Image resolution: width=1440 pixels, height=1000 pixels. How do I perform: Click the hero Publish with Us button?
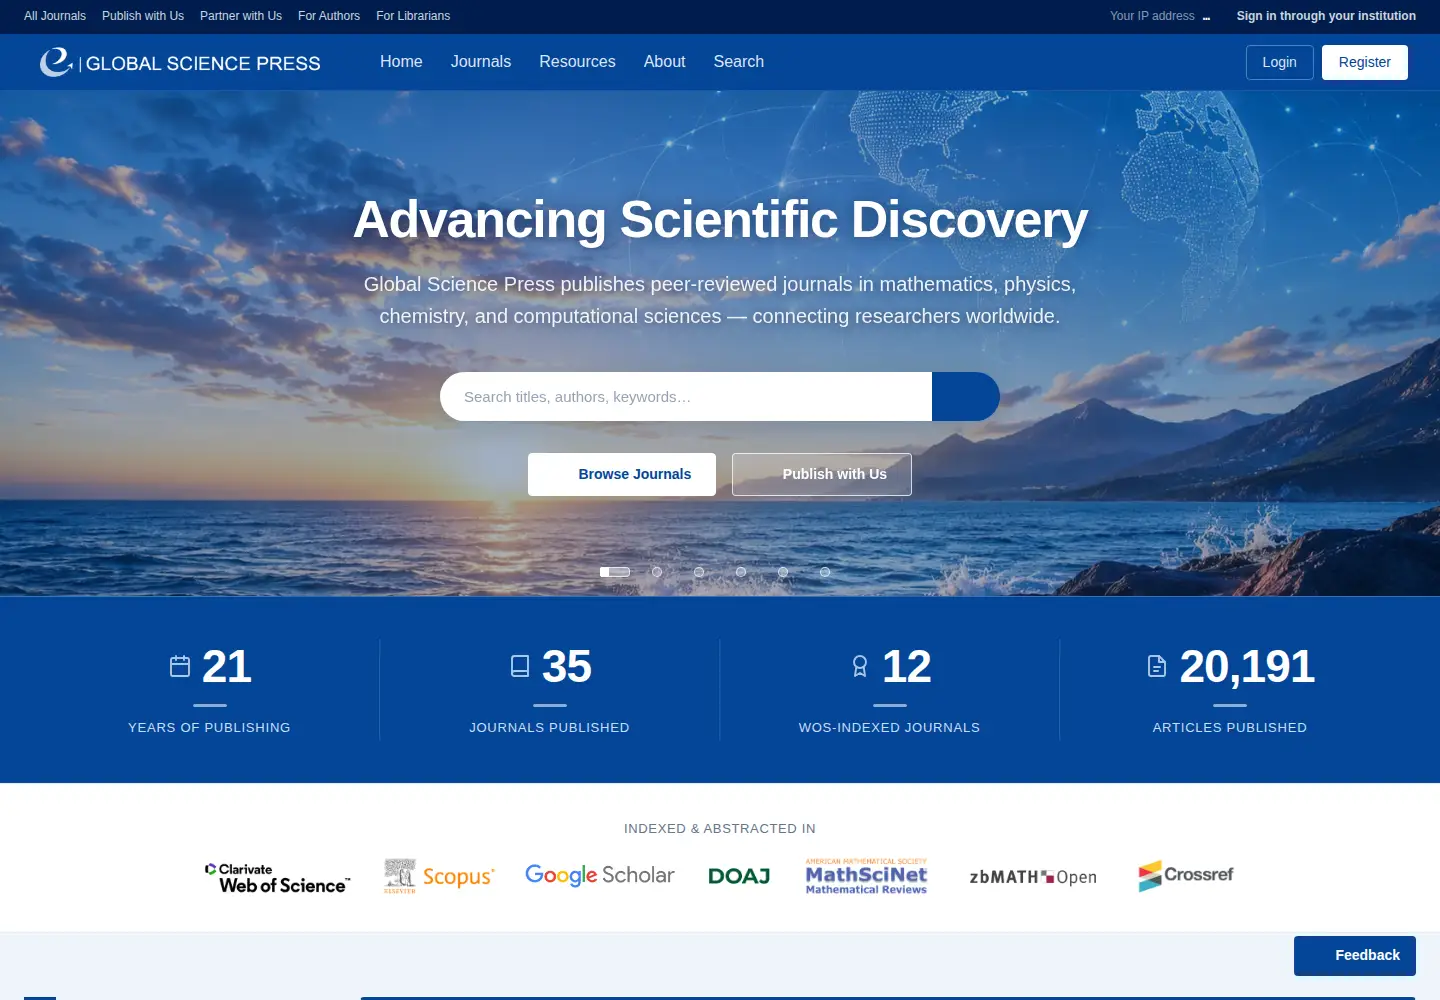[822, 474]
